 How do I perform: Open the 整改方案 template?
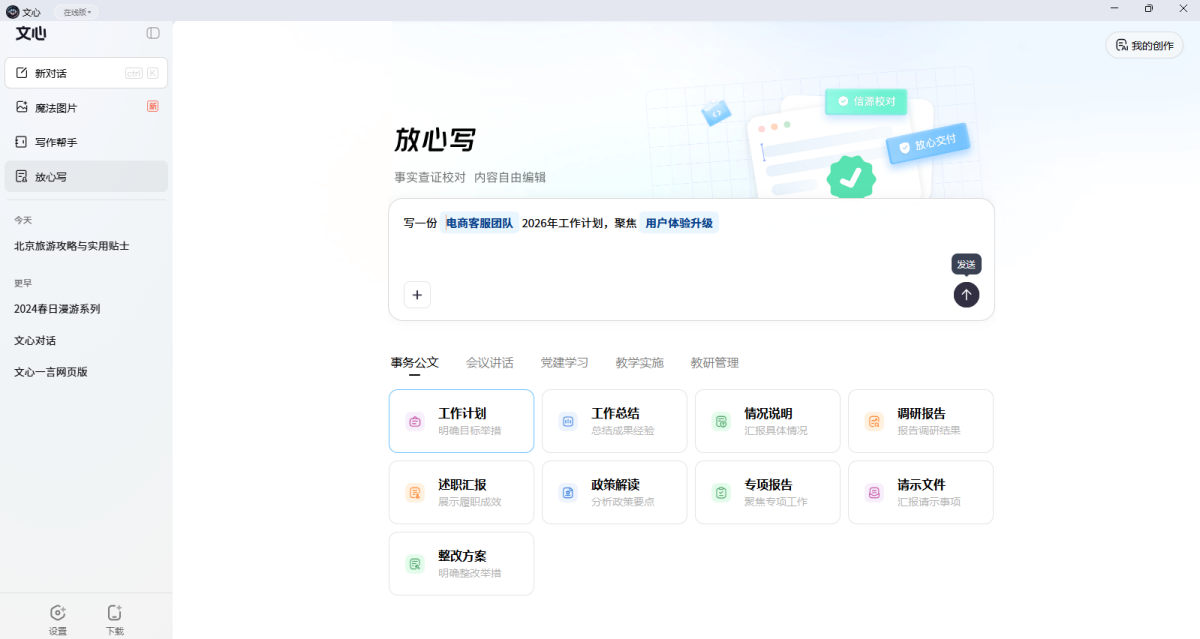click(461, 563)
